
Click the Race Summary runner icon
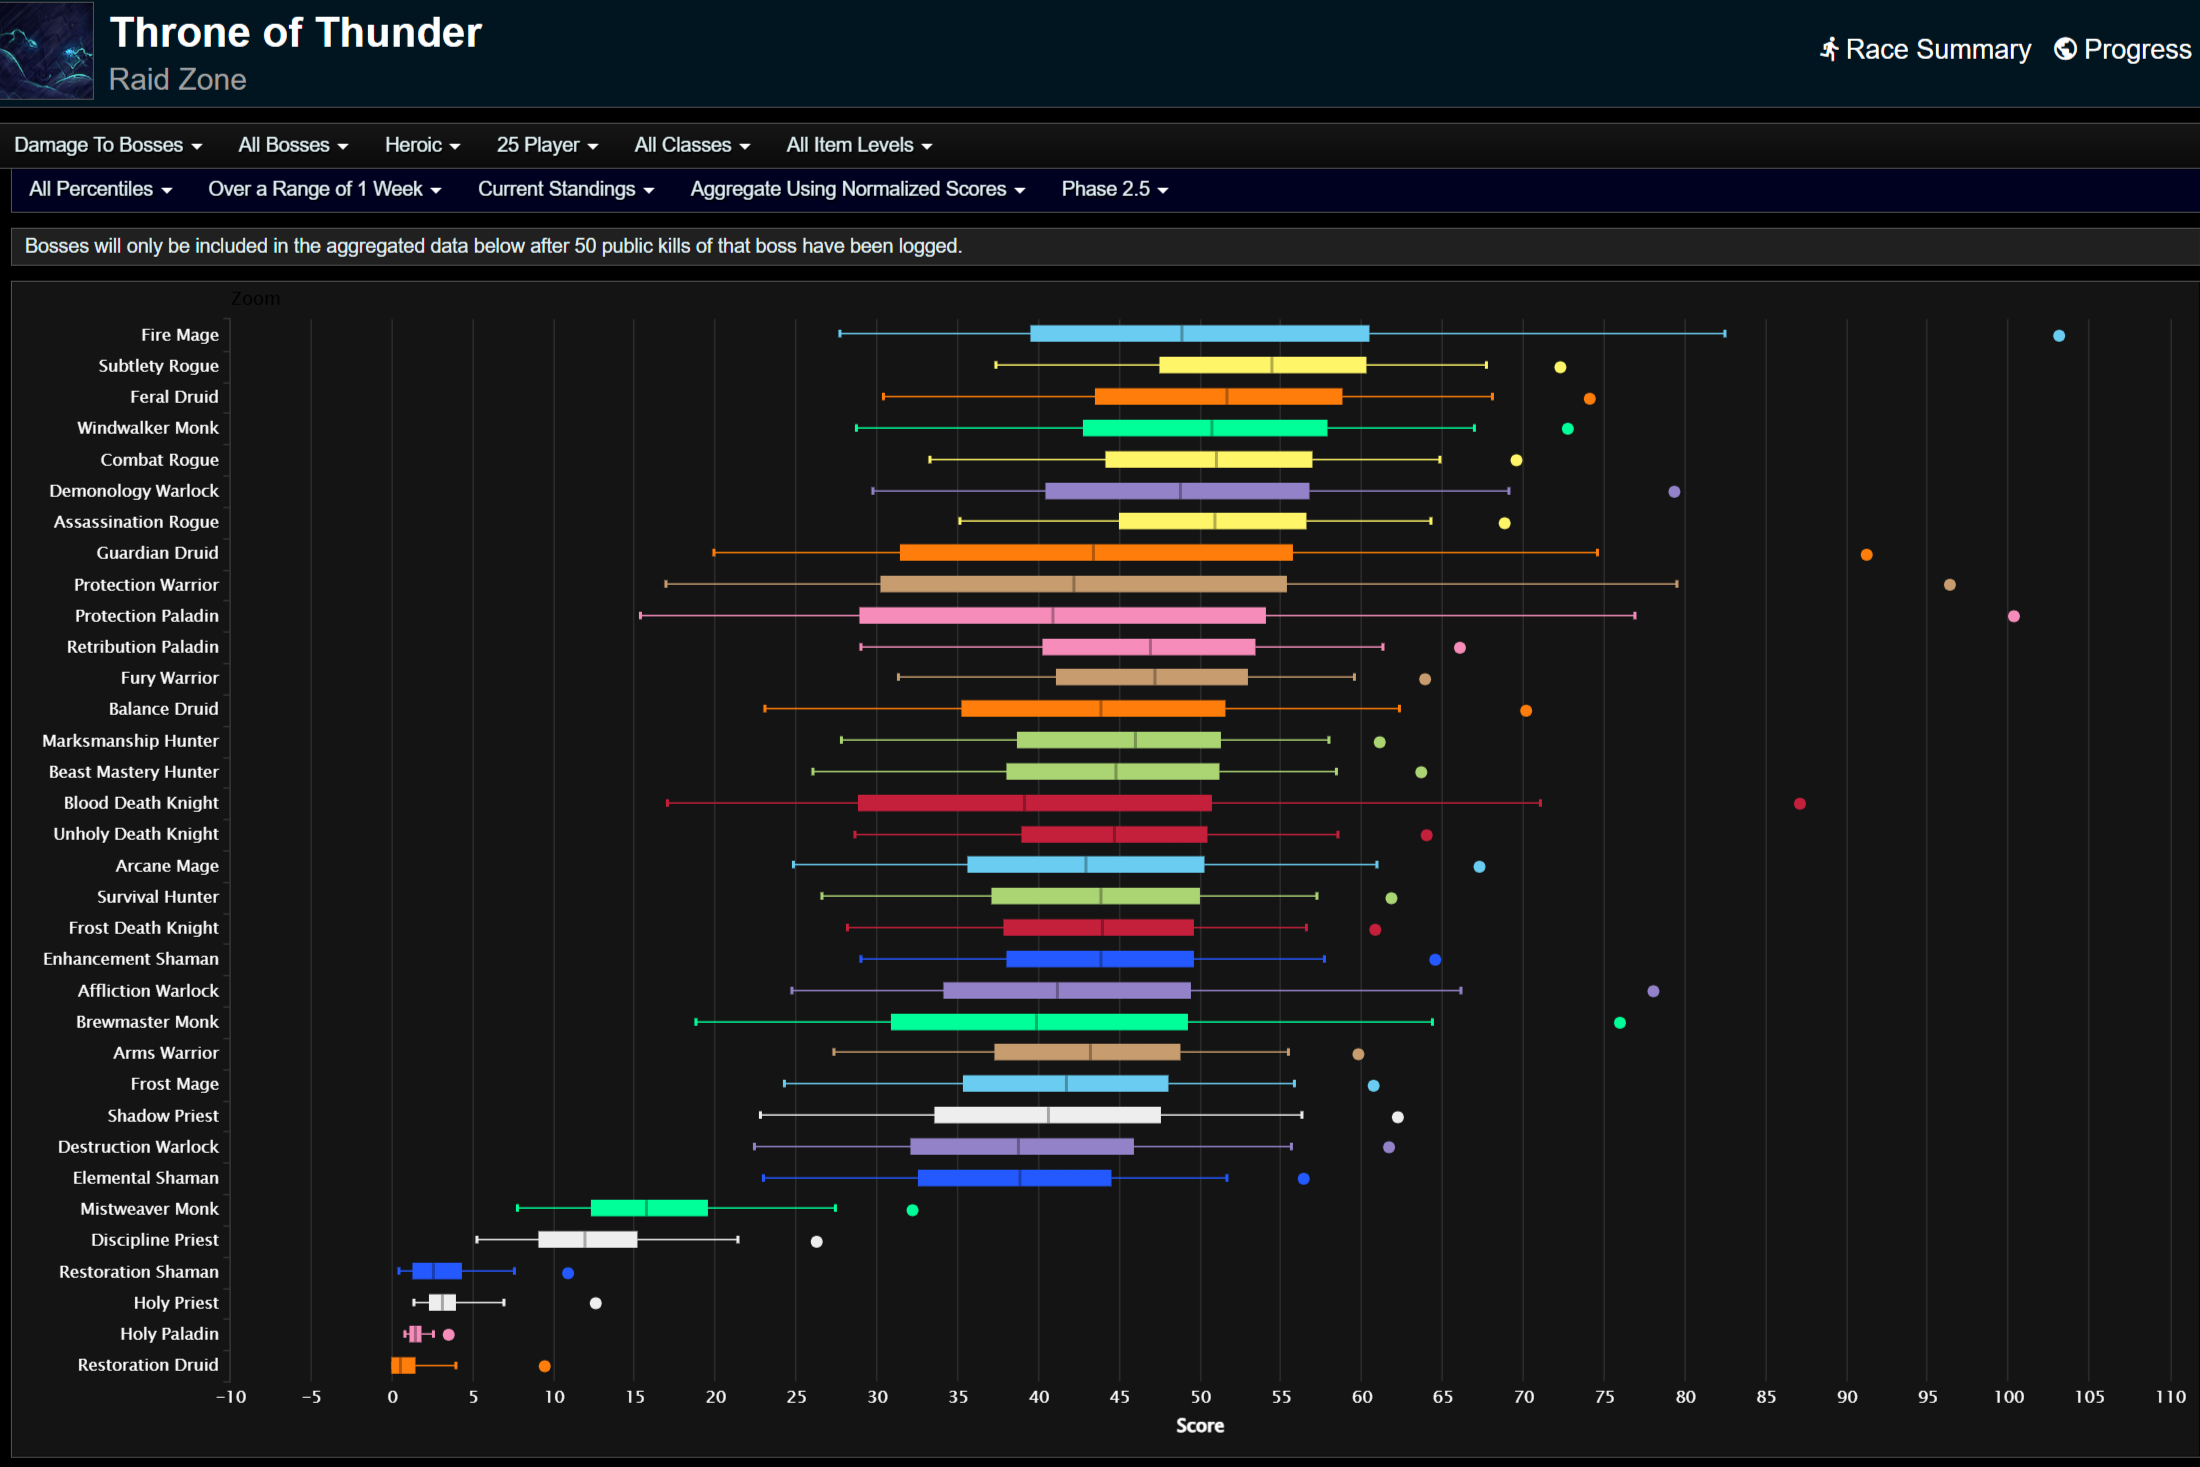tap(1829, 49)
